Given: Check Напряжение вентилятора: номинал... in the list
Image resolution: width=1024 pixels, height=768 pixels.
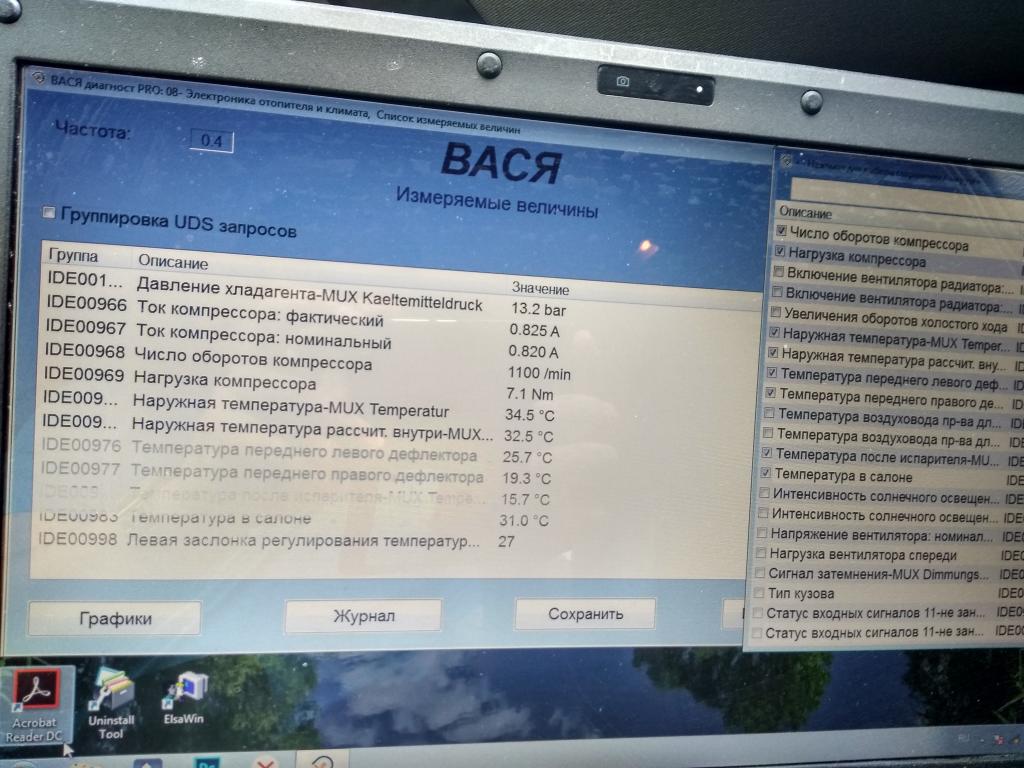Looking at the screenshot, I should pos(761,534).
